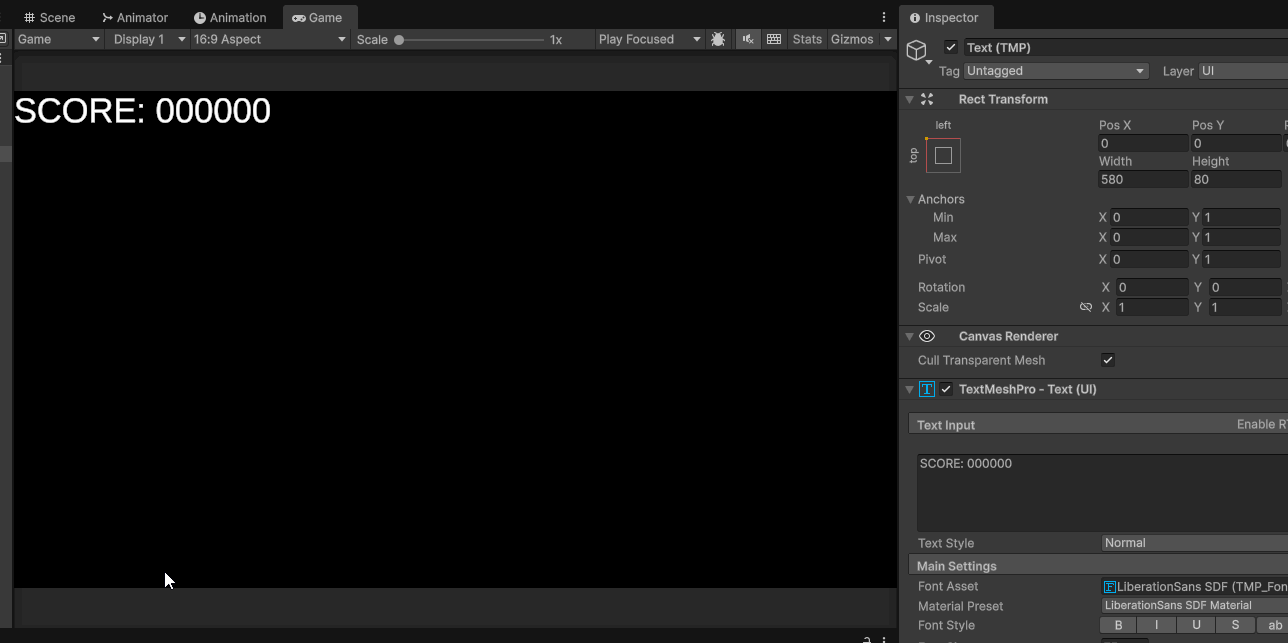1288x643 pixels.
Task: Open the Display 1 dropdown
Action: 149,39
